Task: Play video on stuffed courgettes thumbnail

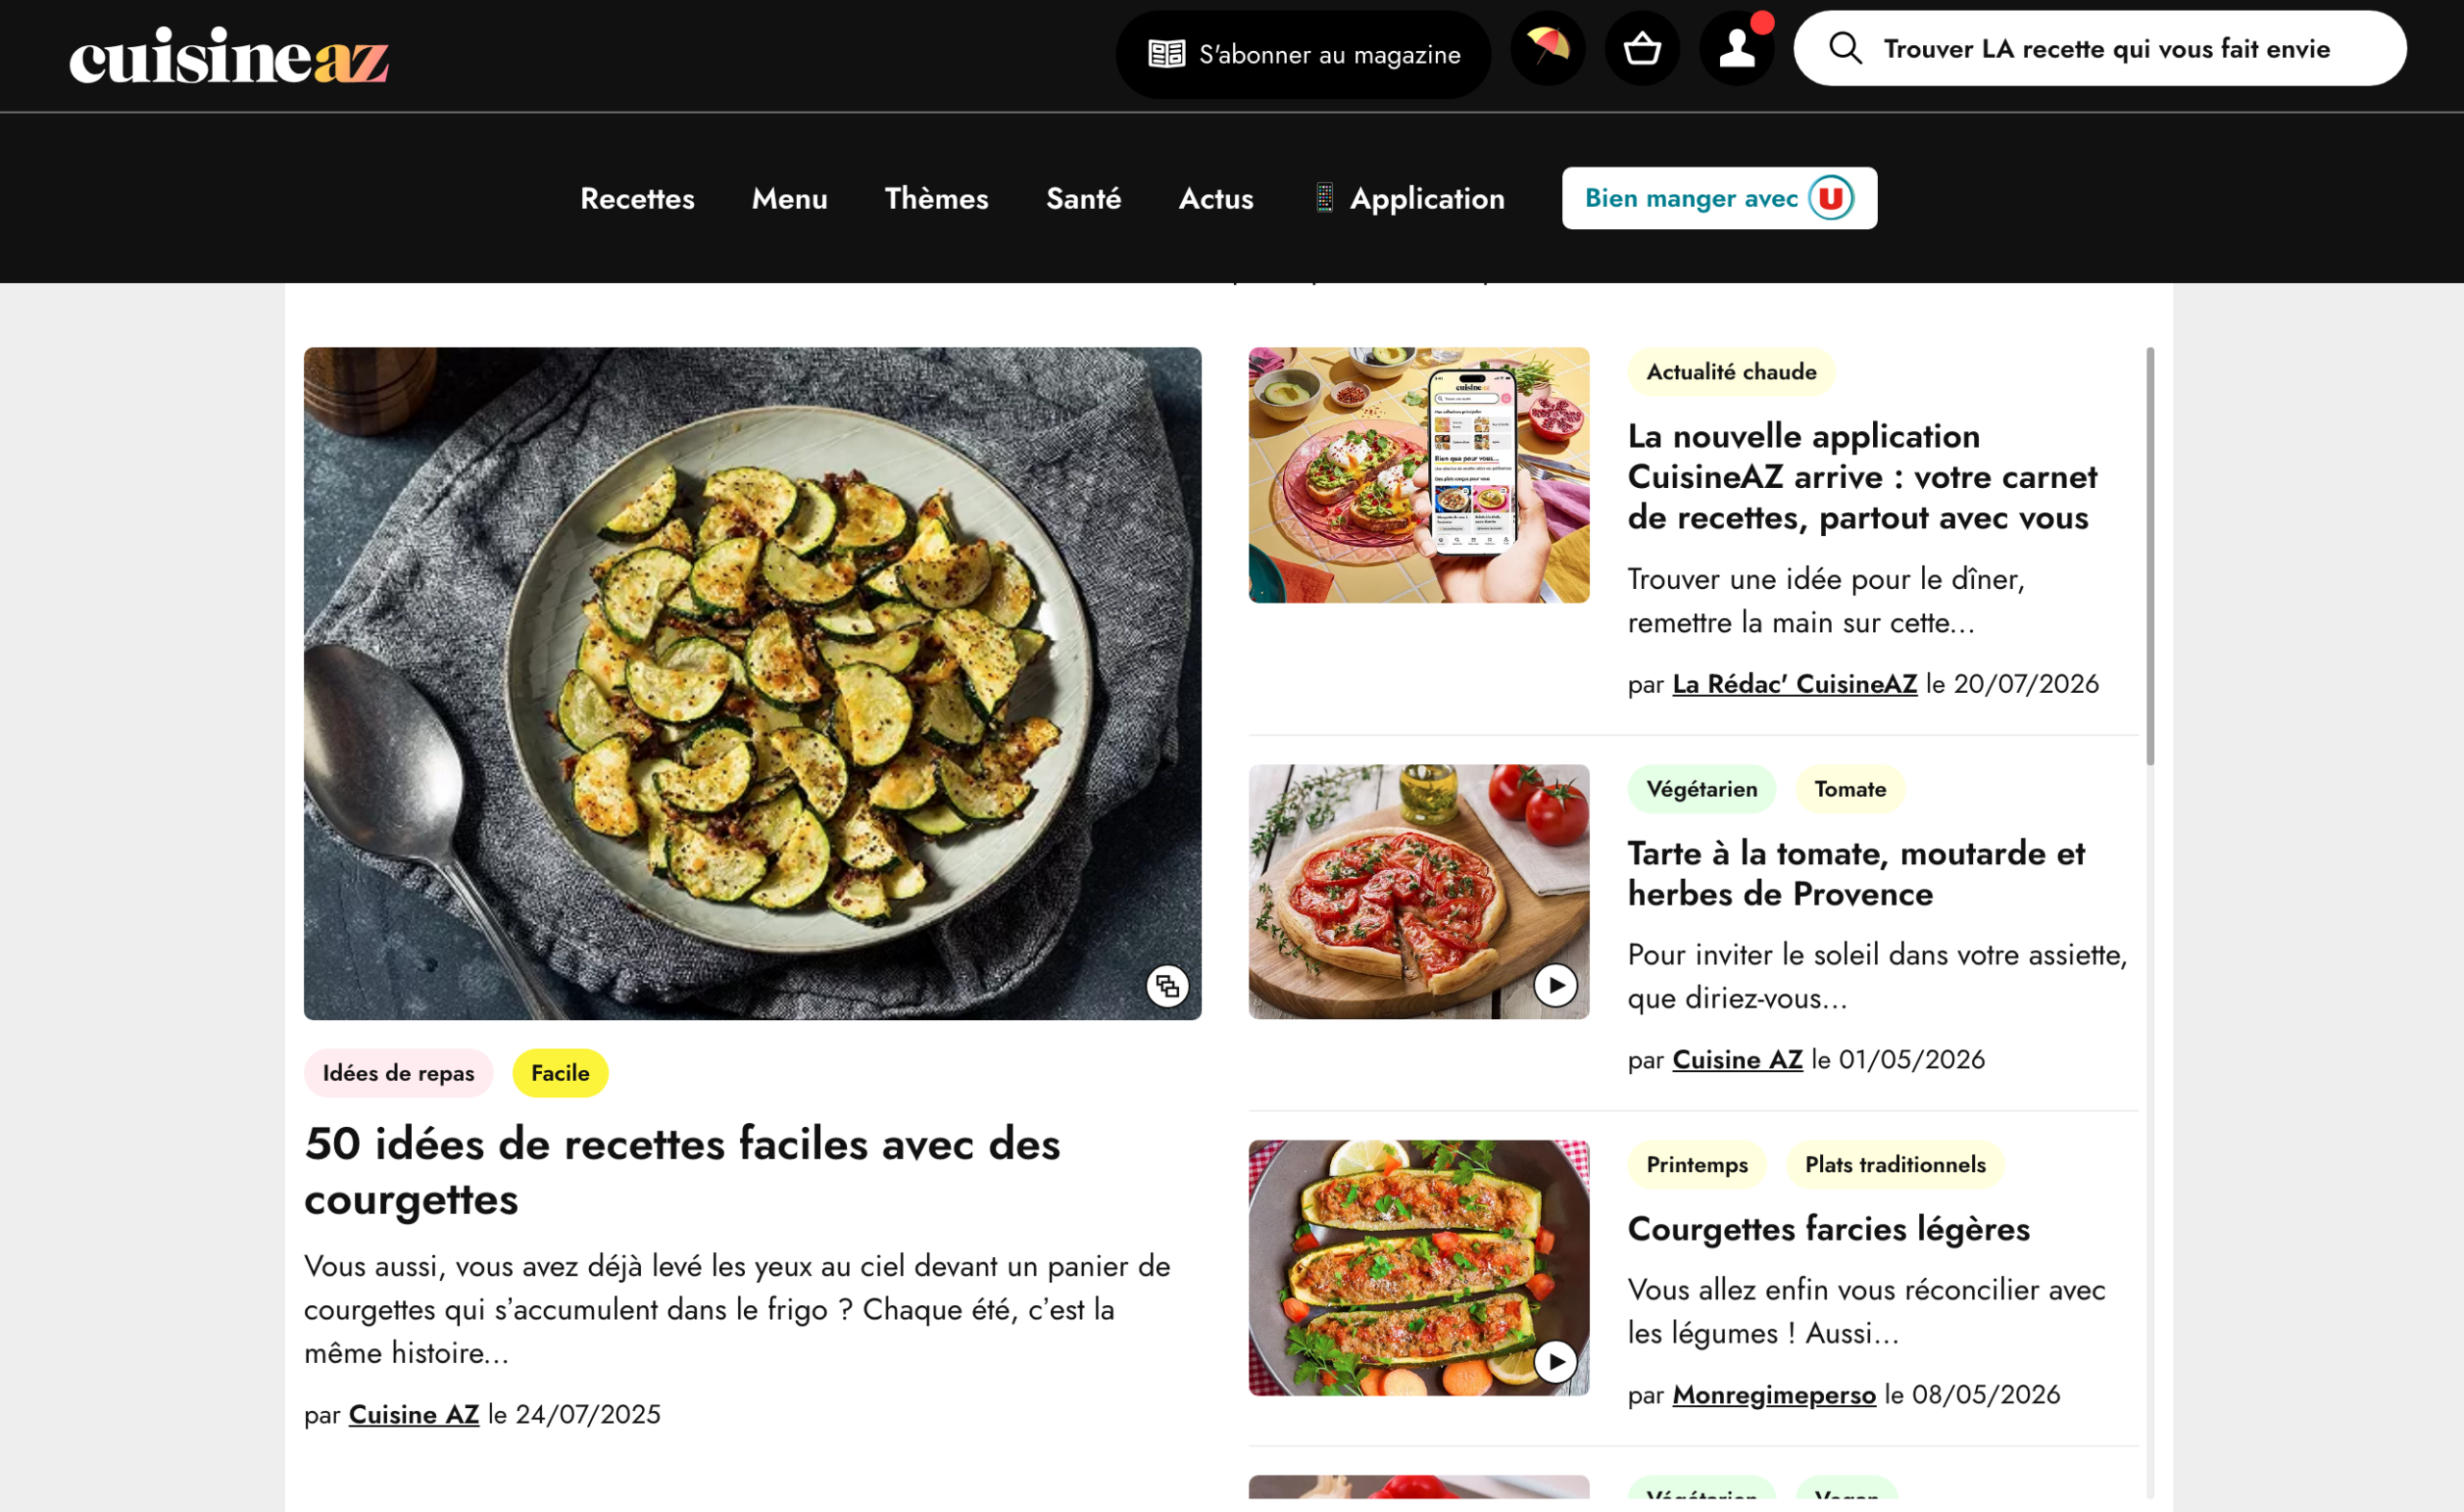Action: [x=1555, y=1362]
